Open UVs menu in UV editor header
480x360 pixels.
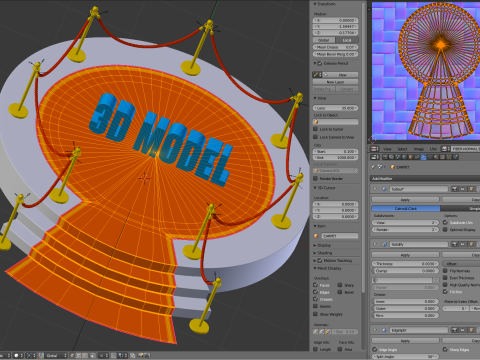[x=433, y=149]
